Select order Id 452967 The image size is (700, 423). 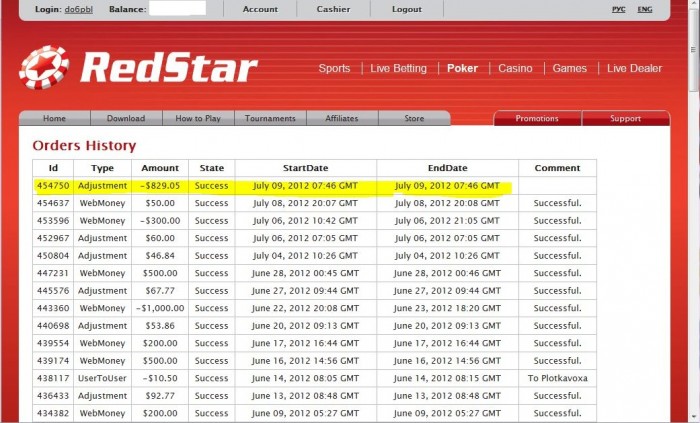(53, 238)
